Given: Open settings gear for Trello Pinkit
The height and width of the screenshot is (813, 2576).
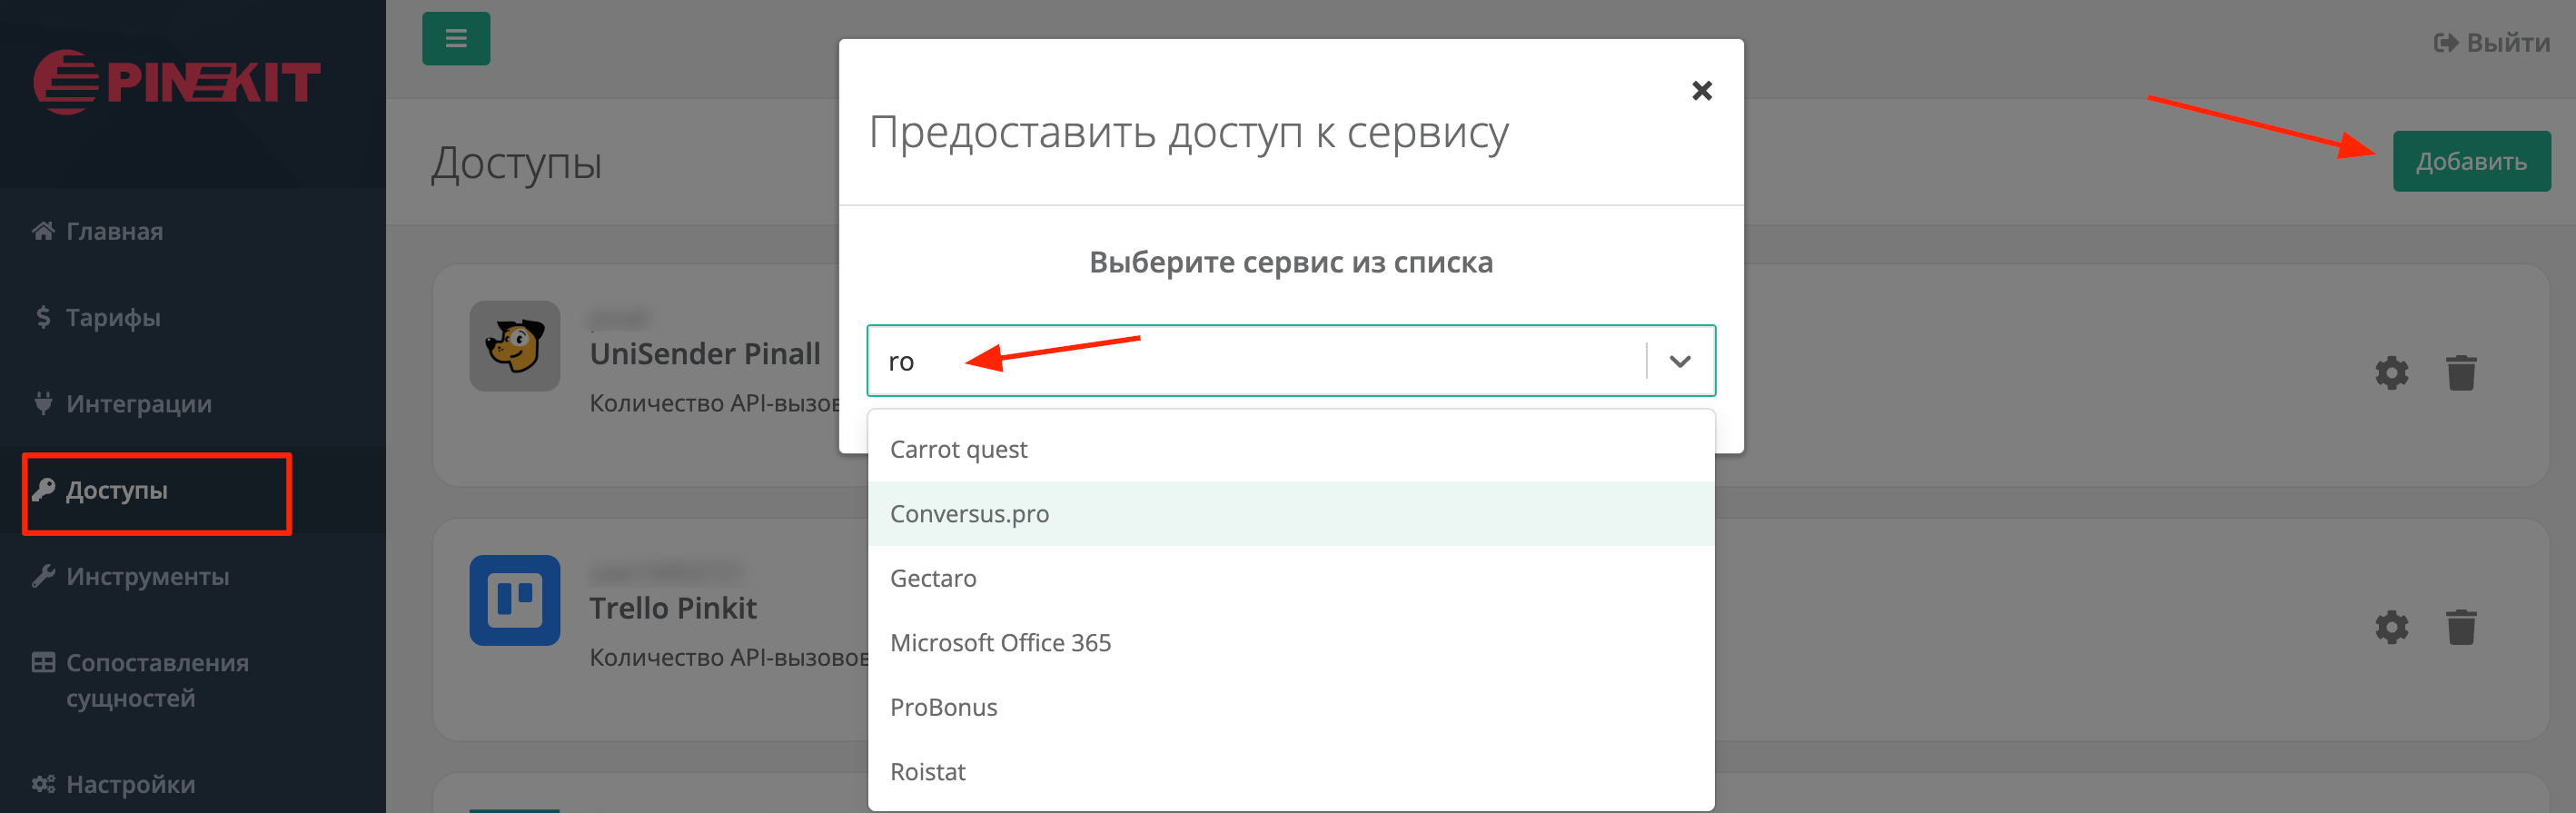Looking at the screenshot, I should [2391, 628].
